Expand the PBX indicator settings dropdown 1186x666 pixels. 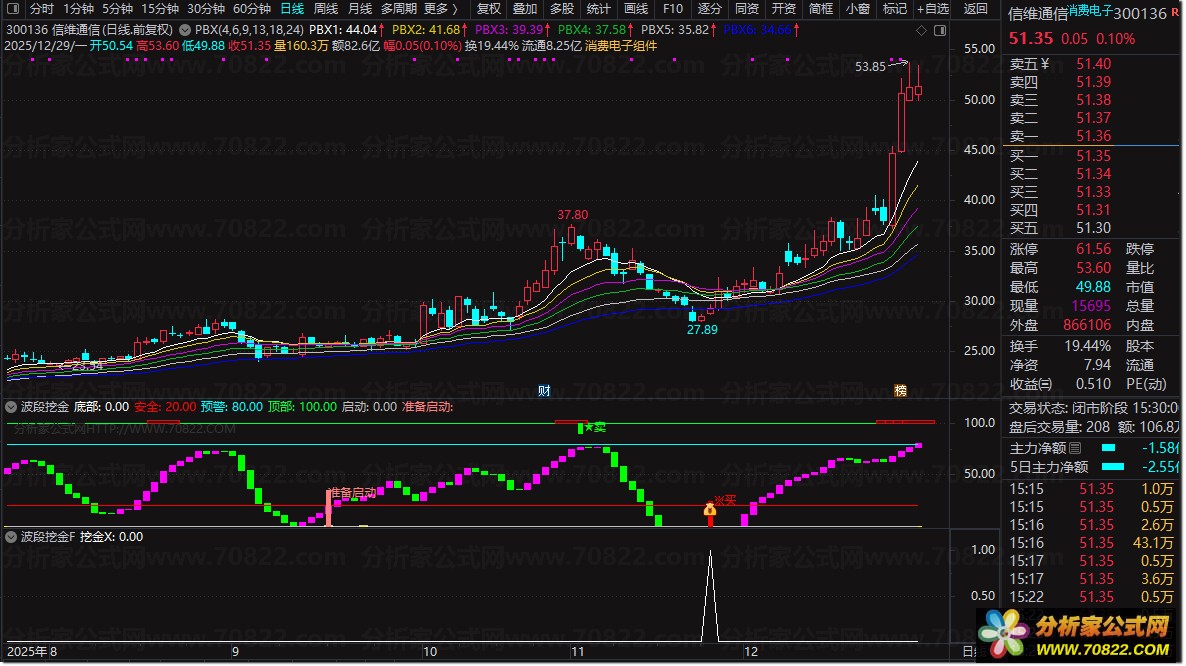click(187, 31)
